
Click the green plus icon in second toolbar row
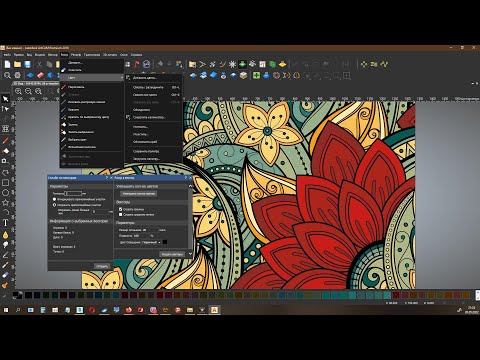click(x=256, y=75)
